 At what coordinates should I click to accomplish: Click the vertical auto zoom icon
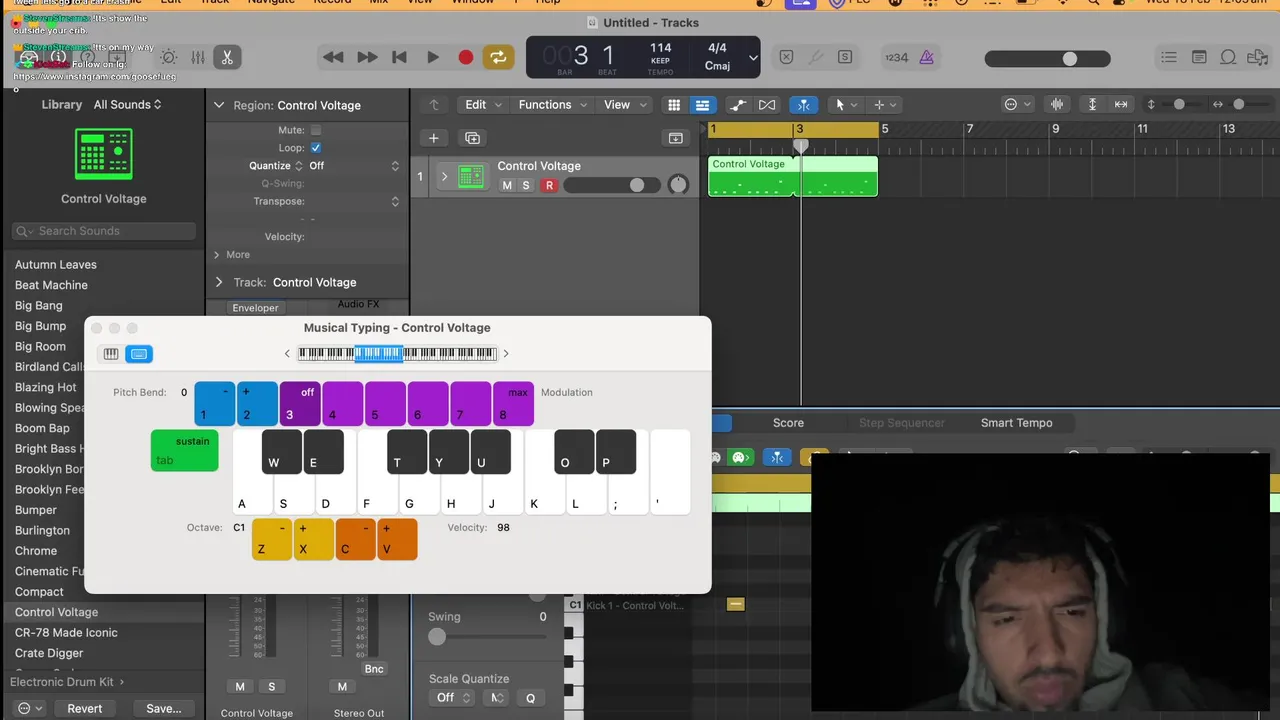click(1092, 105)
